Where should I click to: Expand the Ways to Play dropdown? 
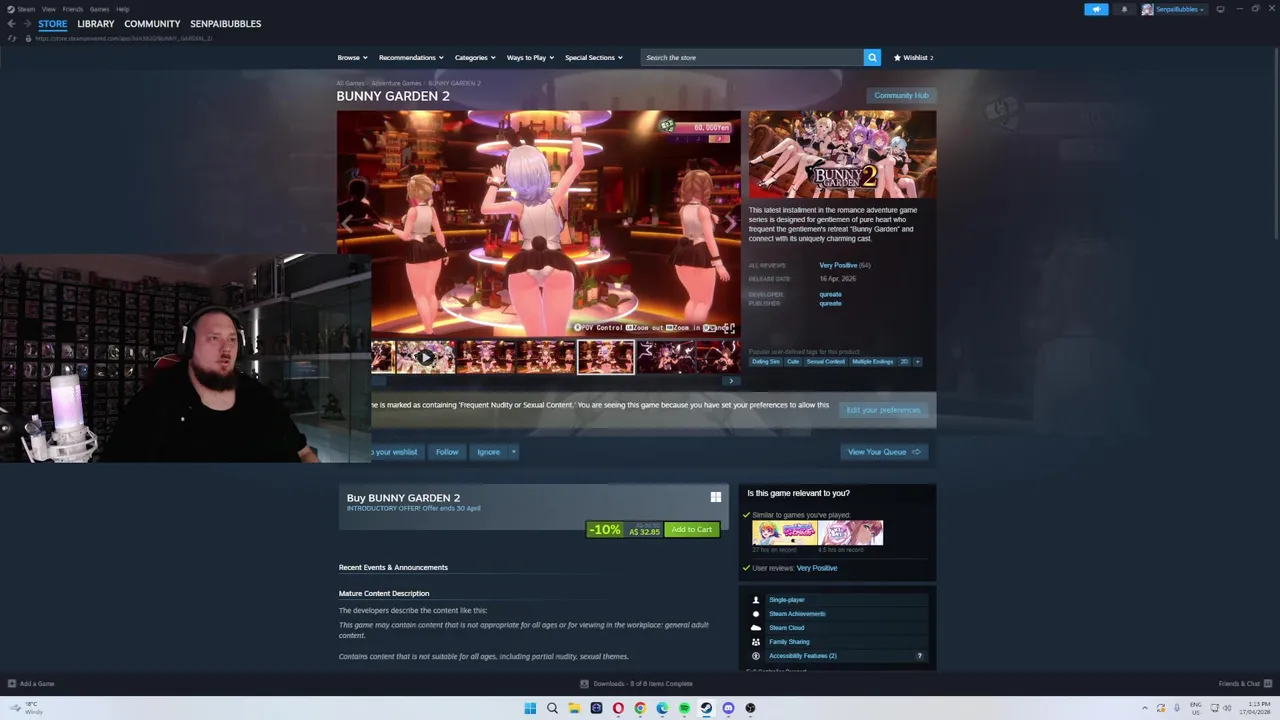[530, 58]
